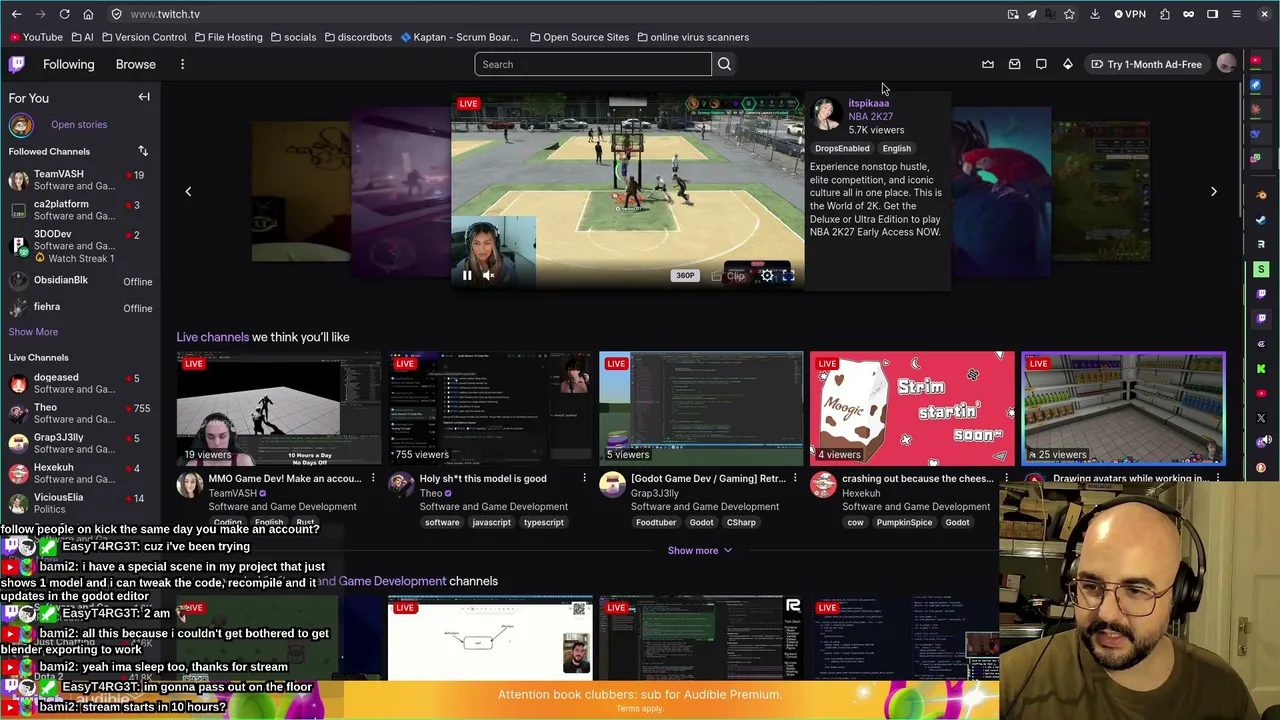Screen dimensions: 1280x720
Task: Search Twitch with the magnifier button
Action: click(724, 64)
